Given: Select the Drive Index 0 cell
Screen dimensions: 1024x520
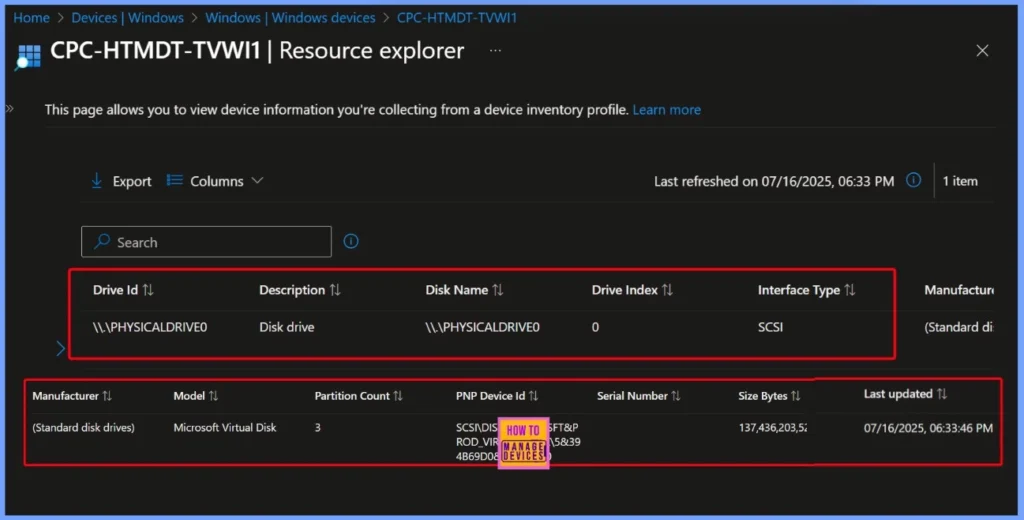Looking at the screenshot, I should pyautogui.click(x=595, y=327).
